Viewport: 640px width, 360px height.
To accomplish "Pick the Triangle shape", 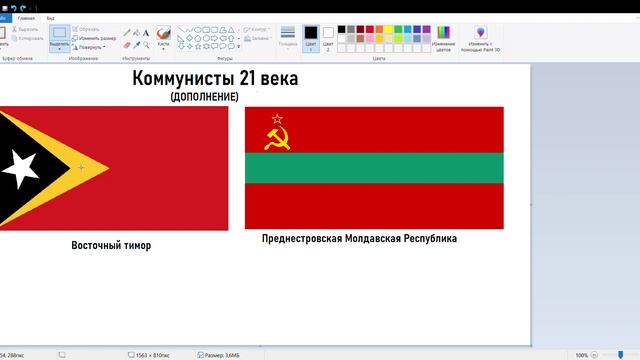I will click(x=231, y=30).
